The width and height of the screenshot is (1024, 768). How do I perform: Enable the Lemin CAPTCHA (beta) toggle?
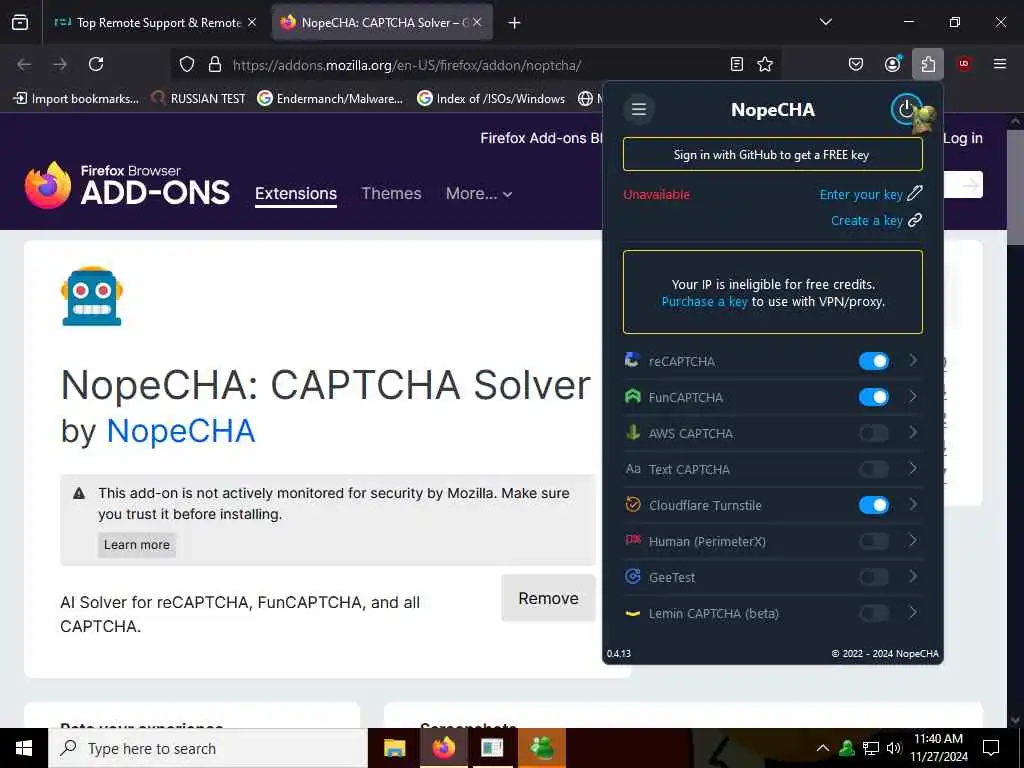(874, 613)
